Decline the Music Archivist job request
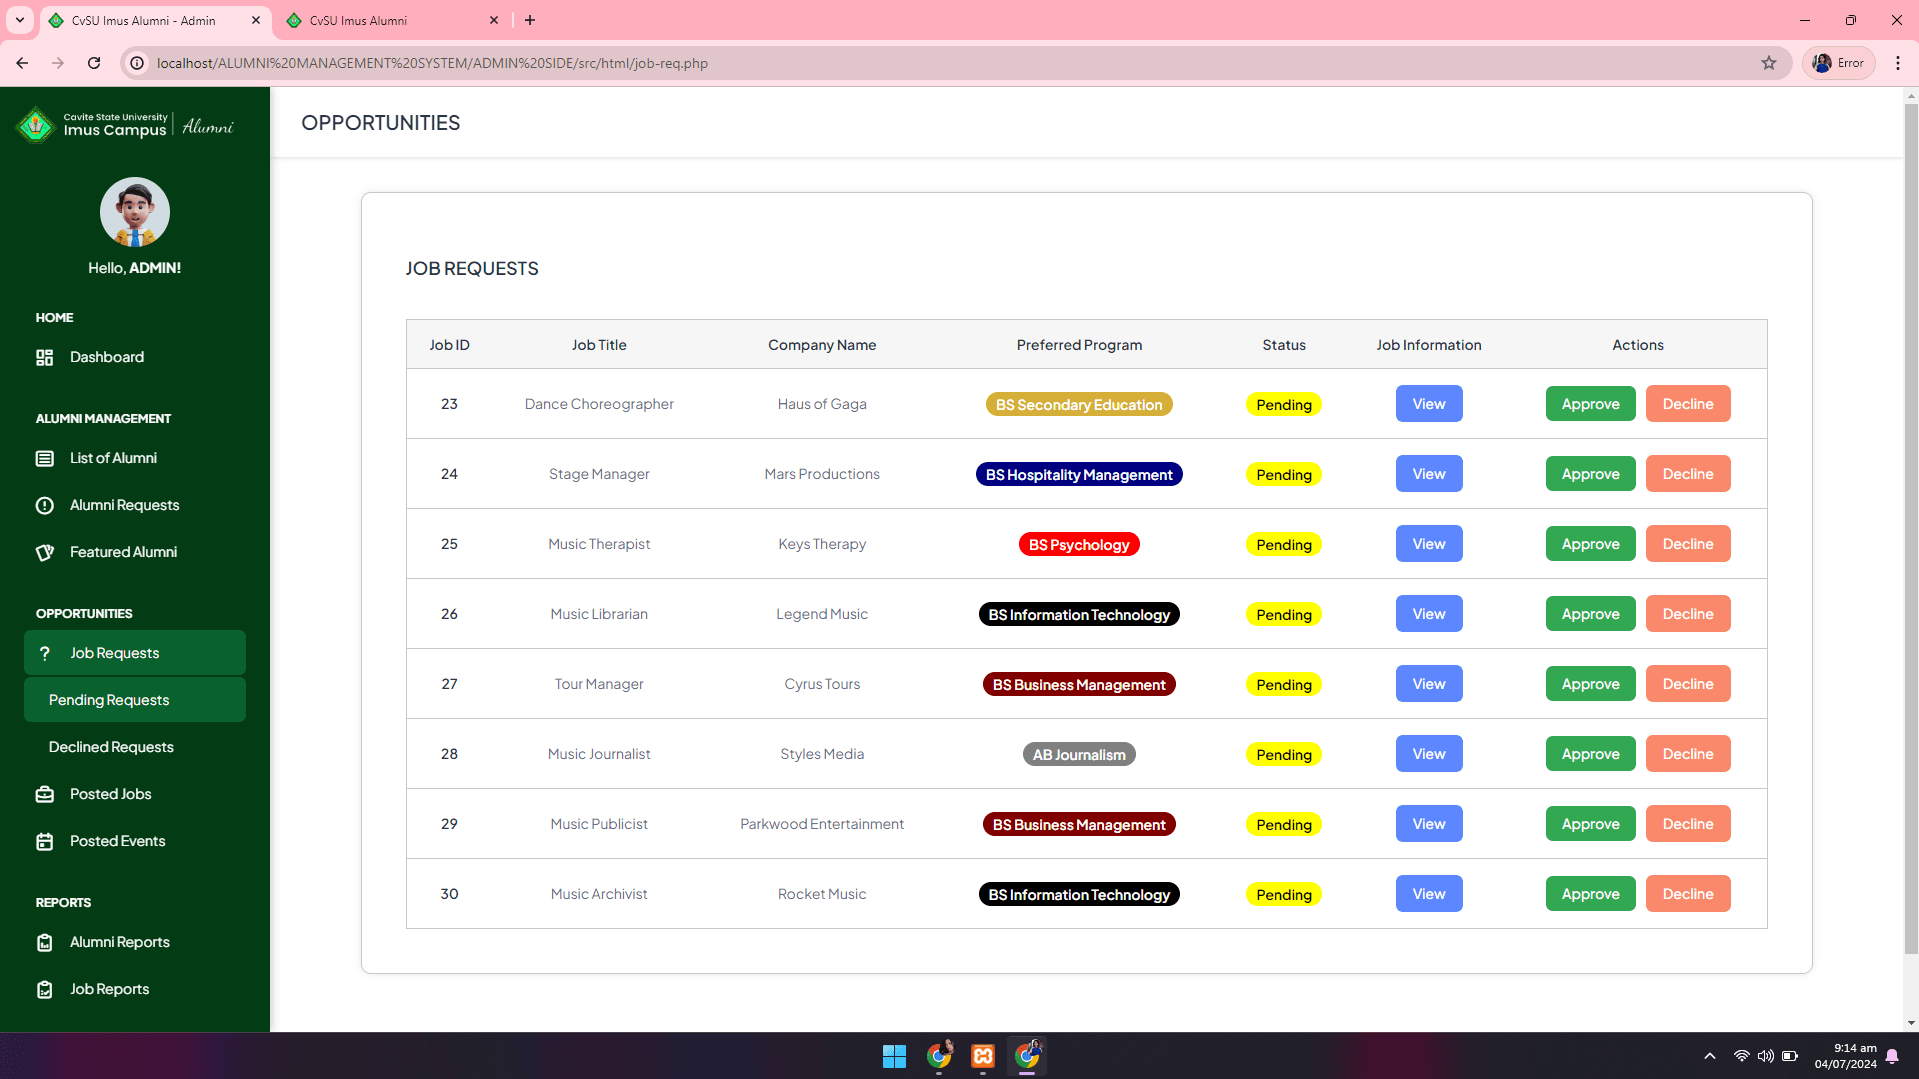This screenshot has height=1079, width=1919. (x=1688, y=894)
